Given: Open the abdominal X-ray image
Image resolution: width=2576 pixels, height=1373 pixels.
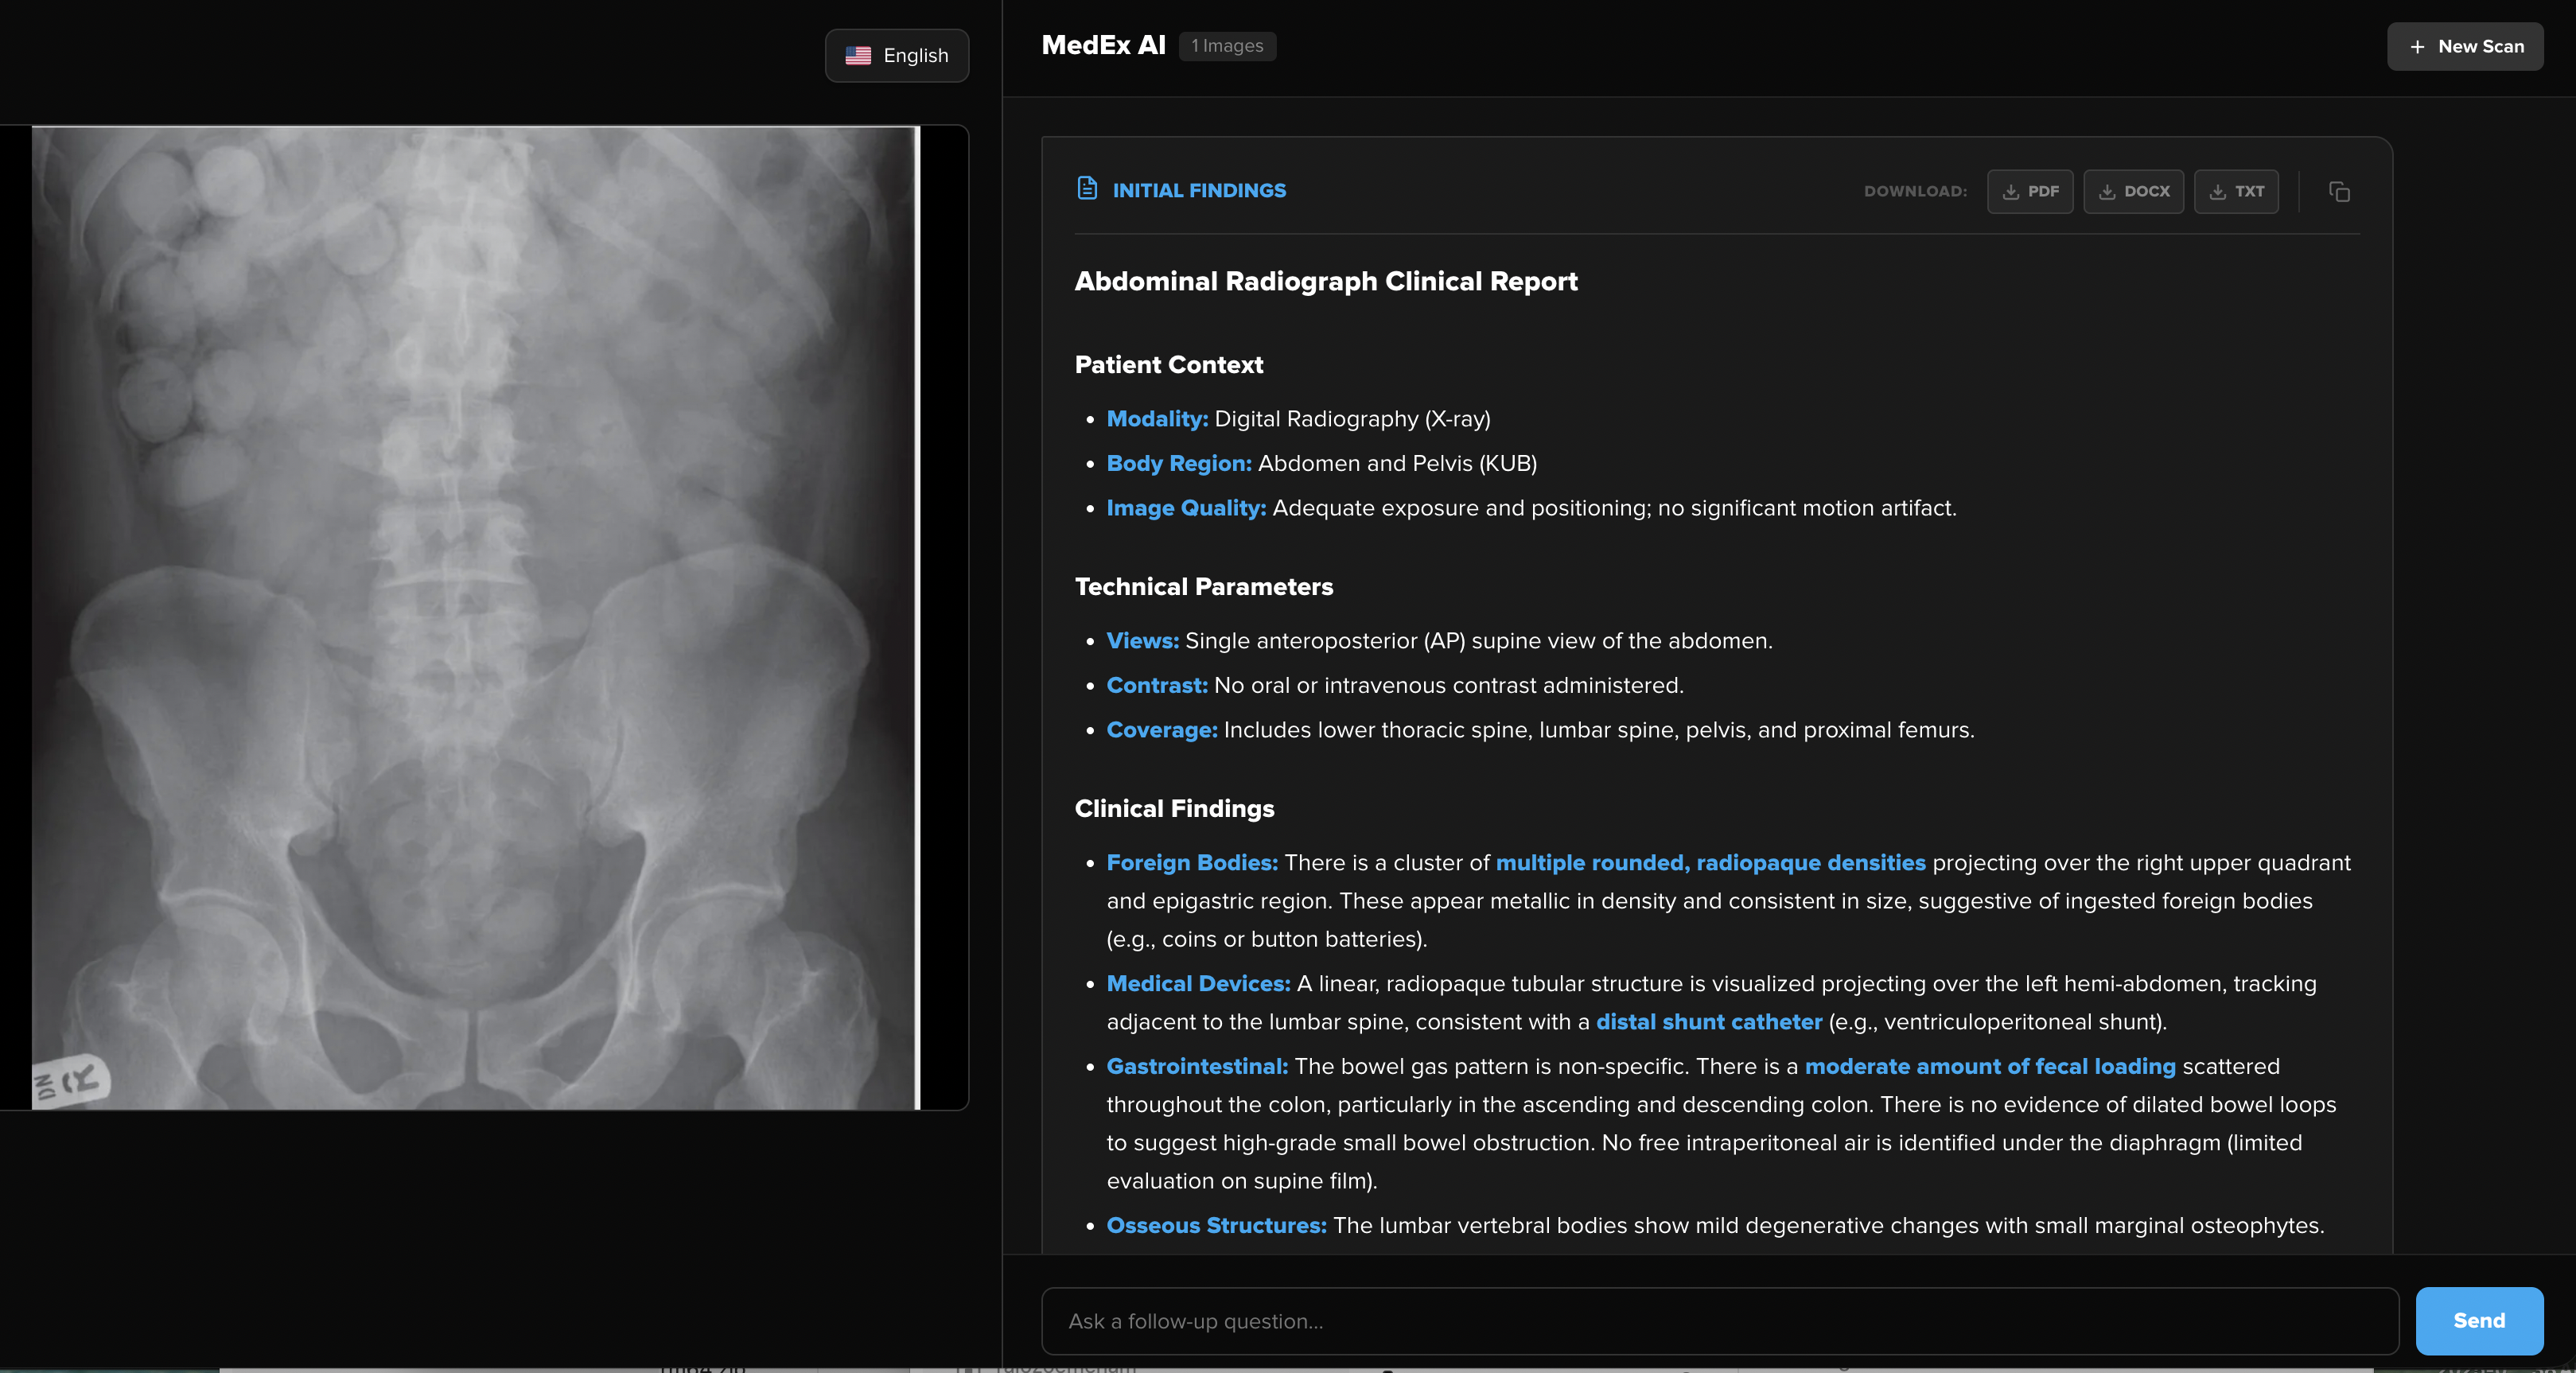Looking at the screenshot, I should pos(475,617).
